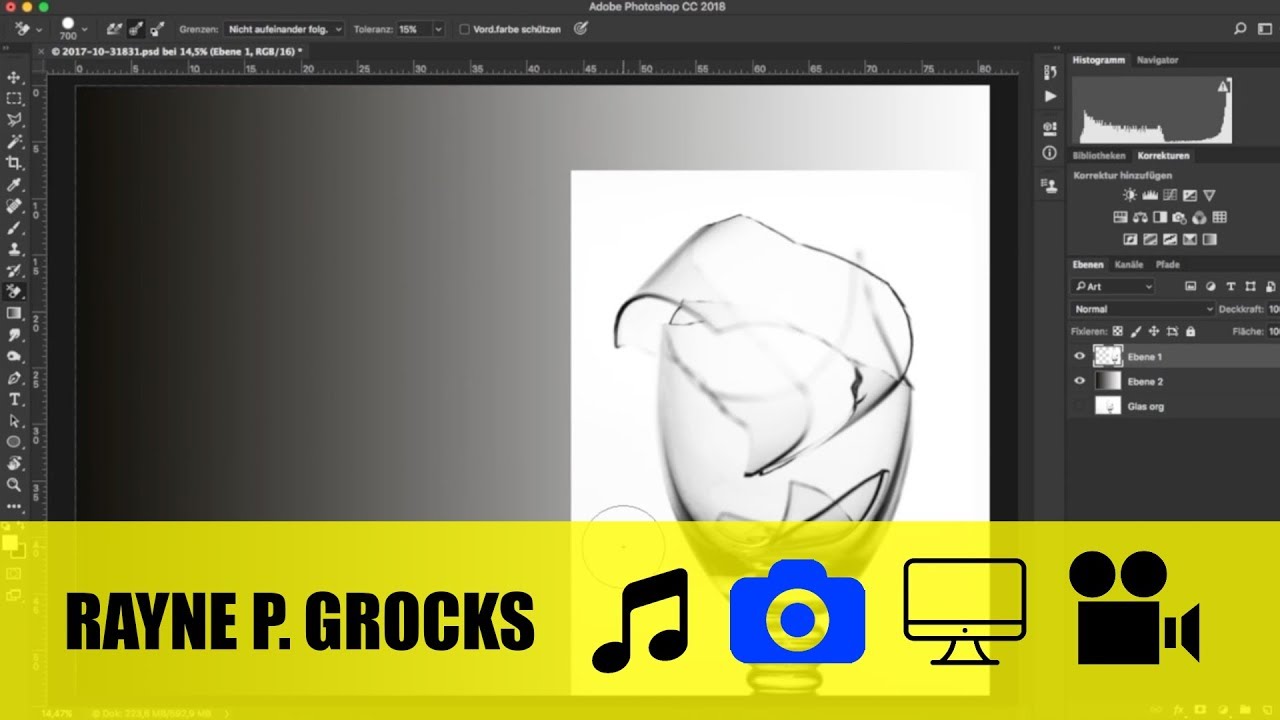Select the Path Selection tool
Screen dimensions: 1280x720
[14, 421]
